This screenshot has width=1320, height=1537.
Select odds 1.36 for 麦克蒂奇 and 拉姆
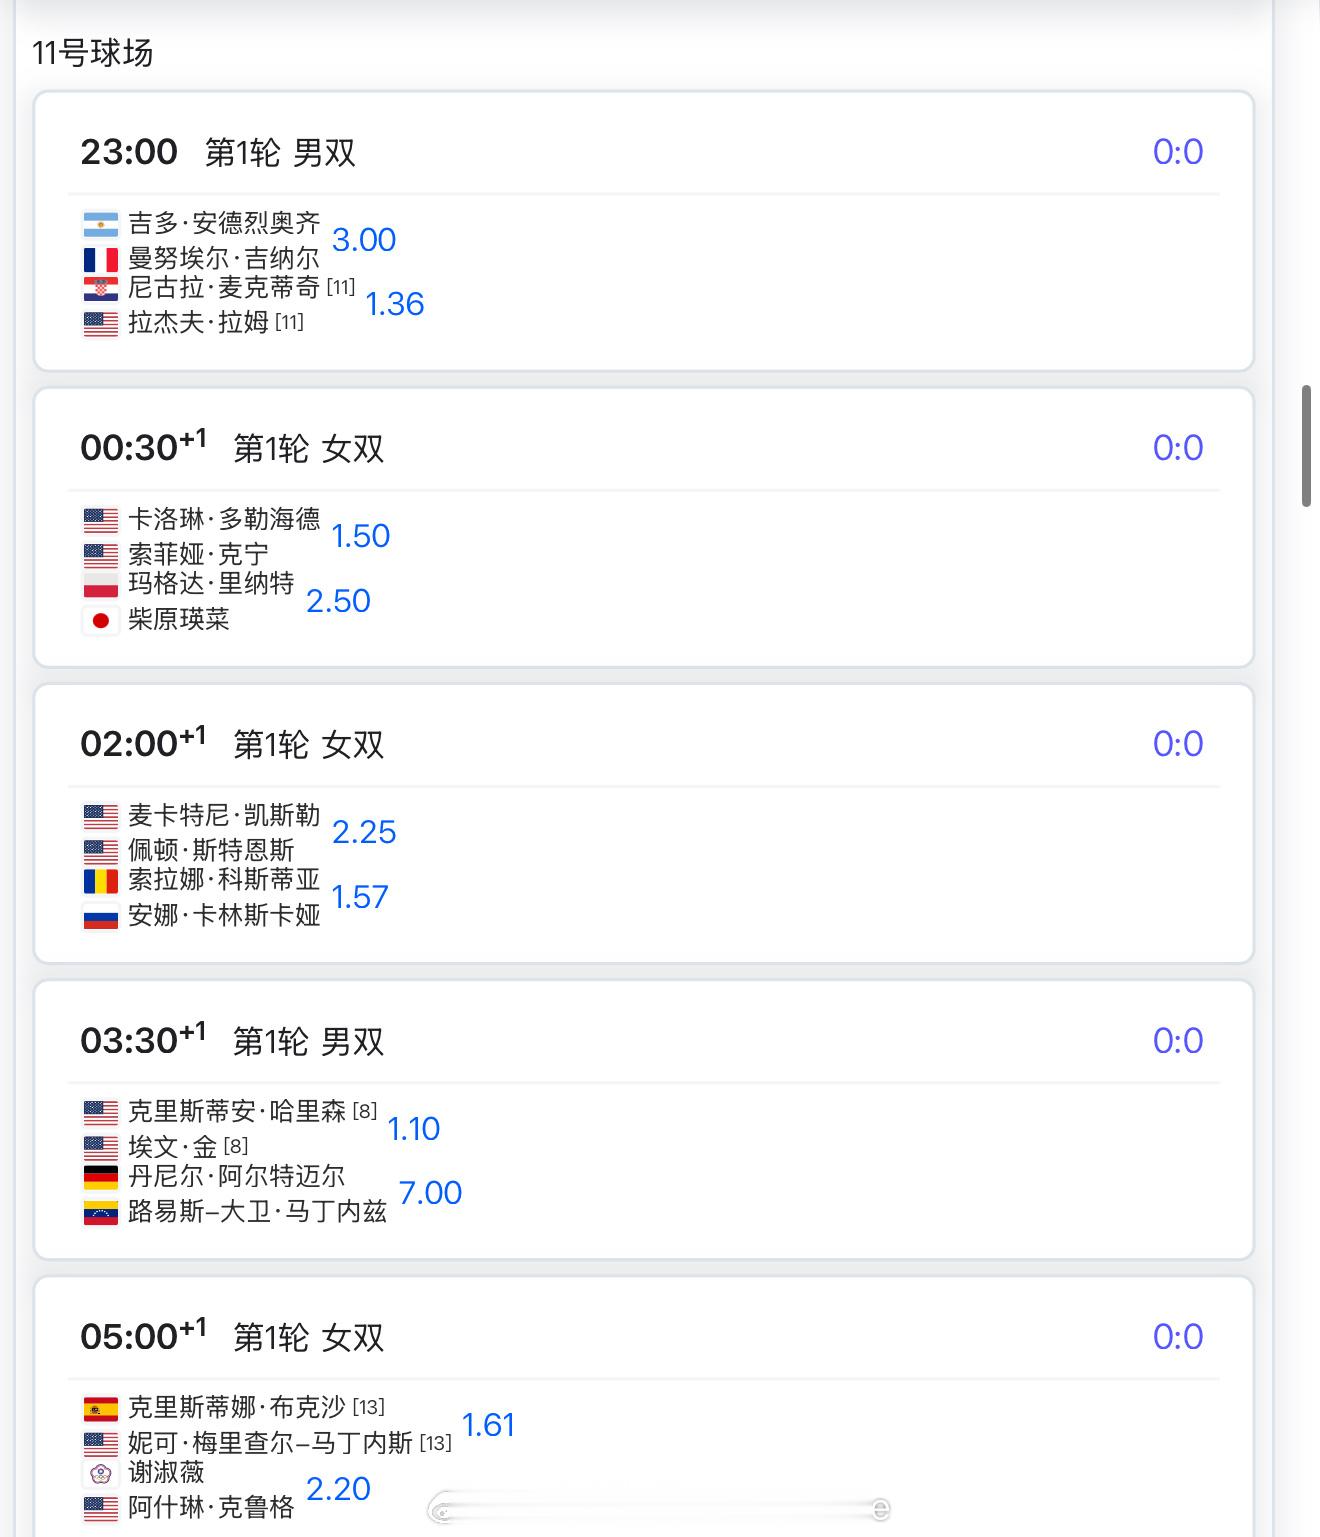395,304
